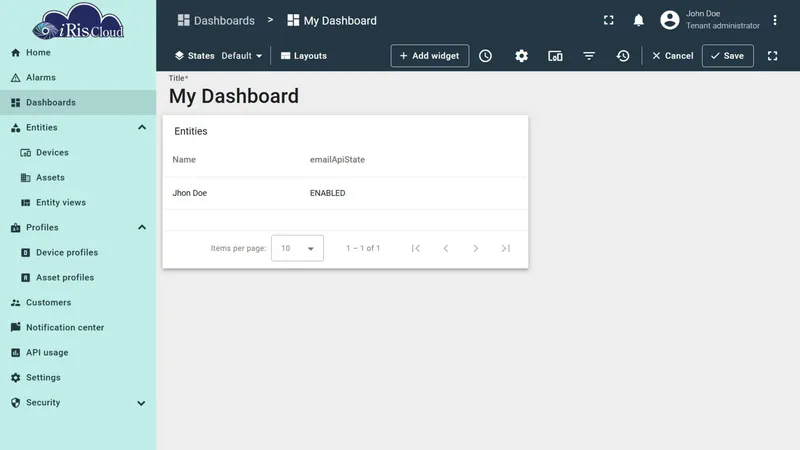Click the Notification center icon
800x450 pixels.
pyautogui.click(x=15, y=328)
